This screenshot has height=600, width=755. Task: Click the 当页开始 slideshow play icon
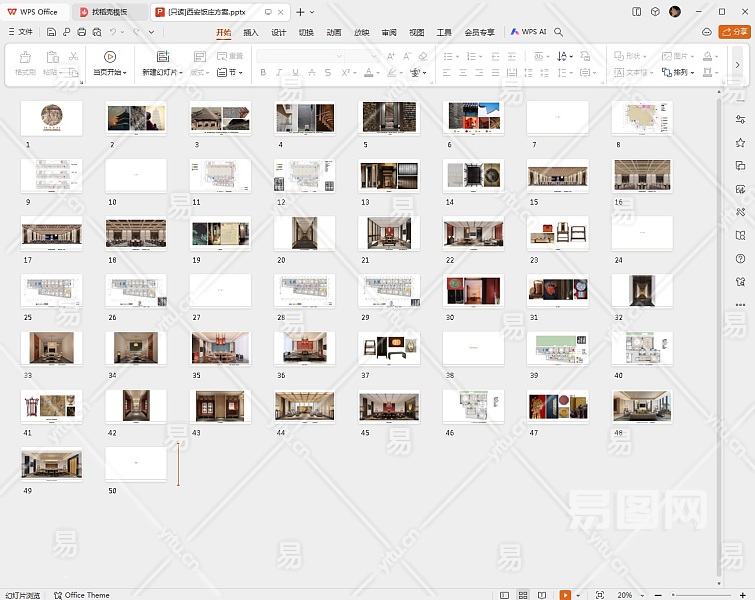pyautogui.click(x=110, y=57)
